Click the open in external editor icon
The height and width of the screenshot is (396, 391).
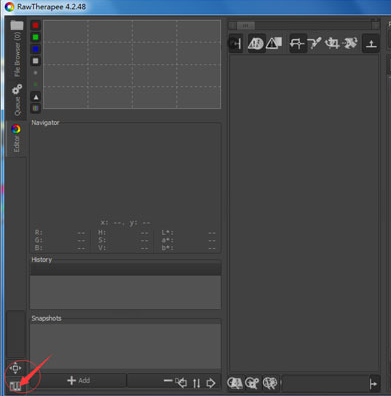[x=270, y=383]
